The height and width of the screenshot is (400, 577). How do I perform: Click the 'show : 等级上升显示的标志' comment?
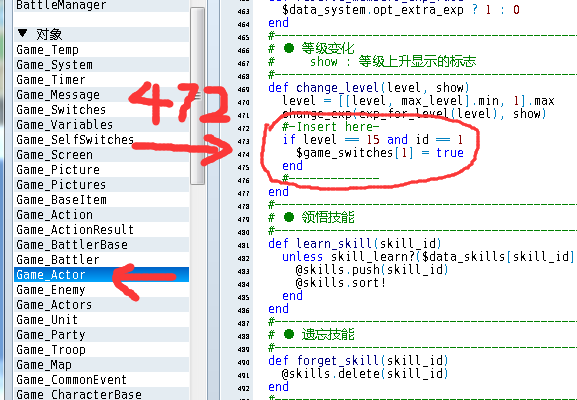(x=393, y=61)
